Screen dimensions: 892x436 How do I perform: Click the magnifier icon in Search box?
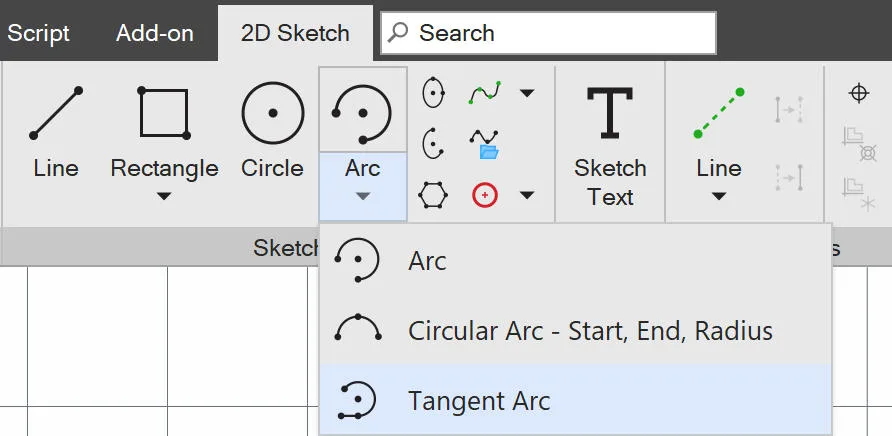[x=398, y=32]
